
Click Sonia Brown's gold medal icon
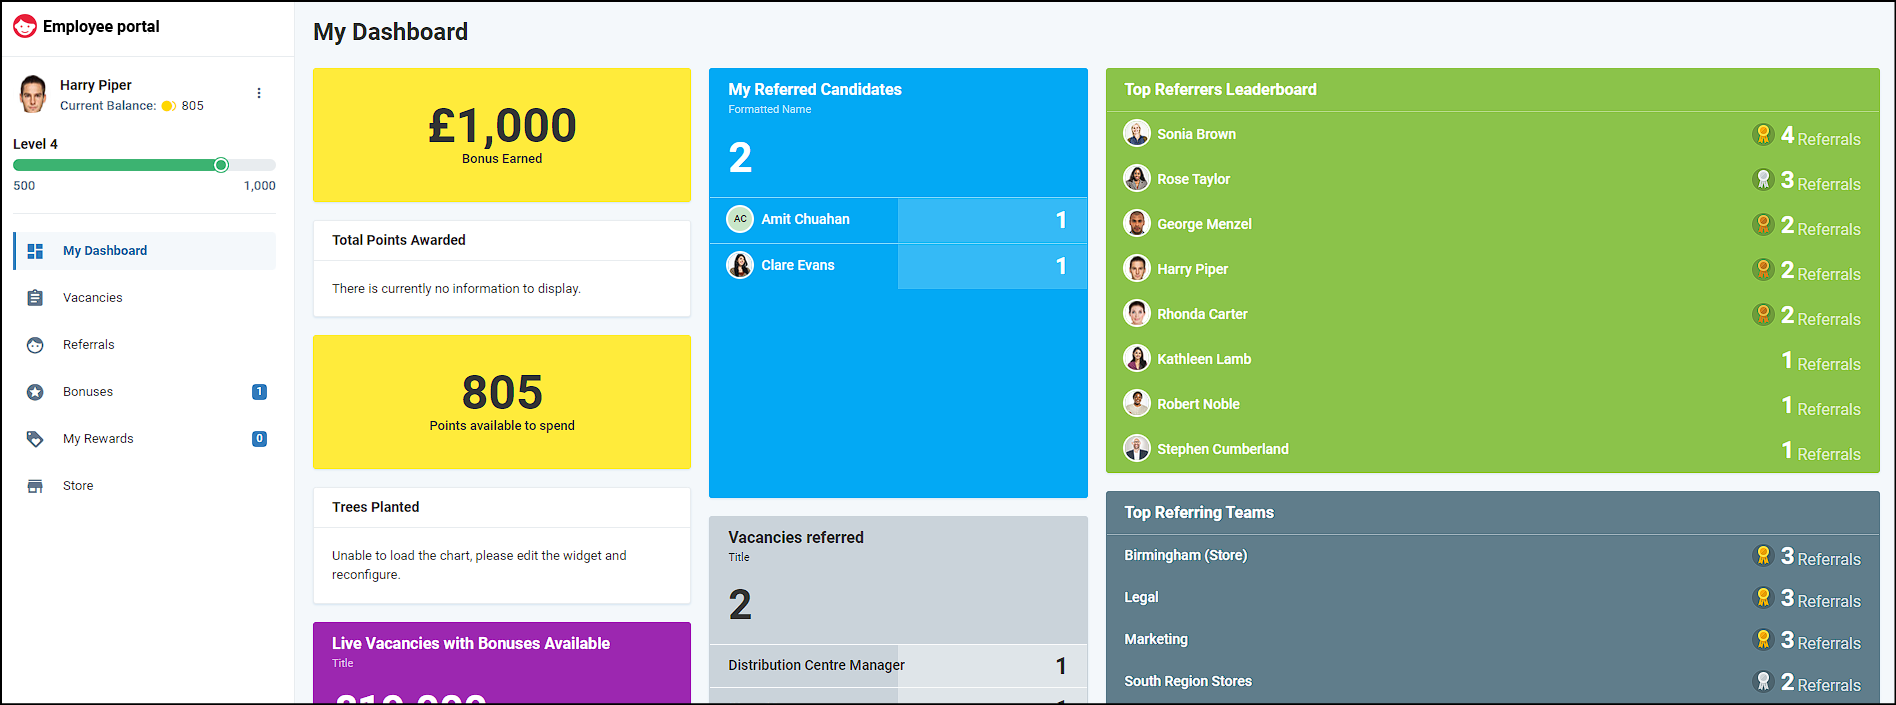pyautogui.click(x=1763, y=134)
